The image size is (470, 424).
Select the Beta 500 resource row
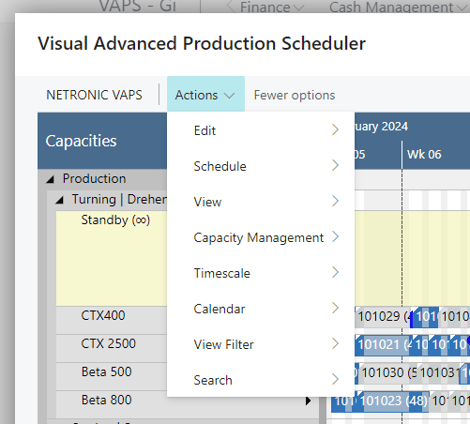pyautogui.click(x=112, y=376)
